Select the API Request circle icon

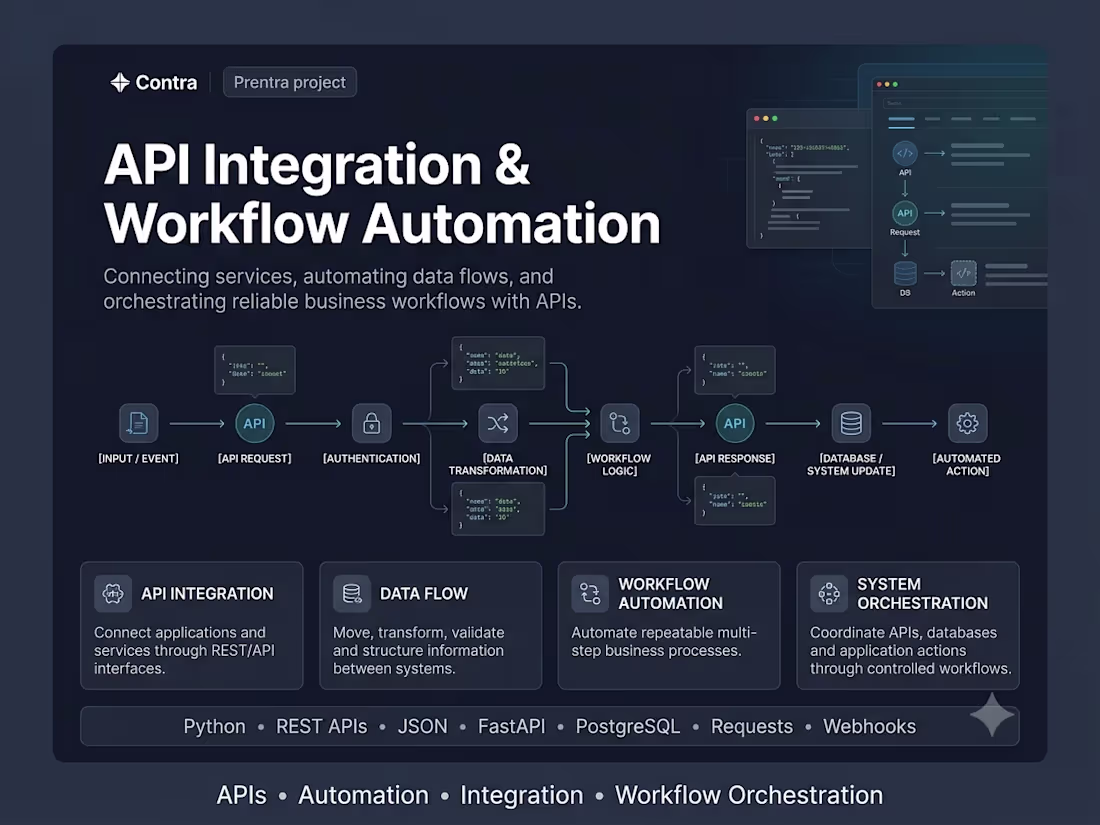pos(255,423)
